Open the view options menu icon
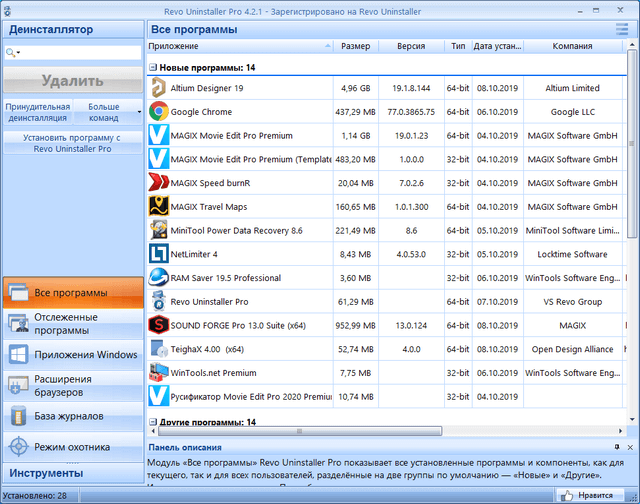Viewport: 640px width, 504px height. coord(622,30)
